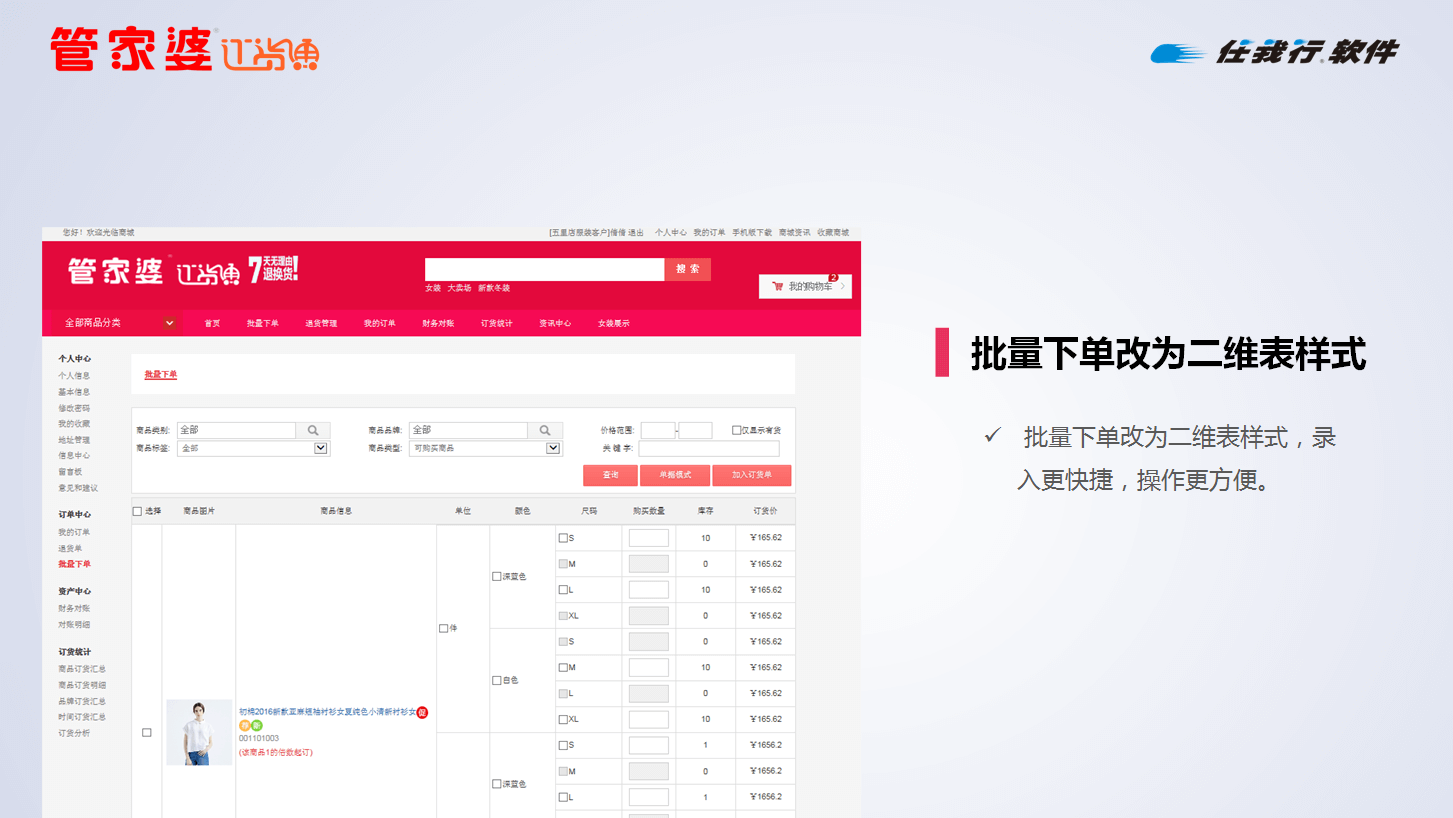Click the 商品品牌 search magnifier icon
The height and width of the screenshot is (818, 1453).
[544, 431]
